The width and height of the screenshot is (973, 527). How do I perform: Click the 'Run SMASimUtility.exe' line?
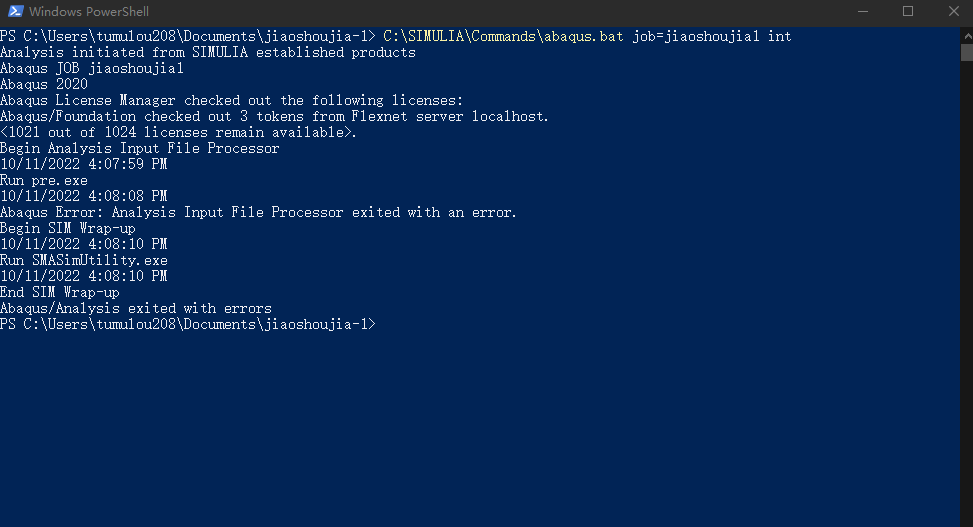tap(84, 260)
